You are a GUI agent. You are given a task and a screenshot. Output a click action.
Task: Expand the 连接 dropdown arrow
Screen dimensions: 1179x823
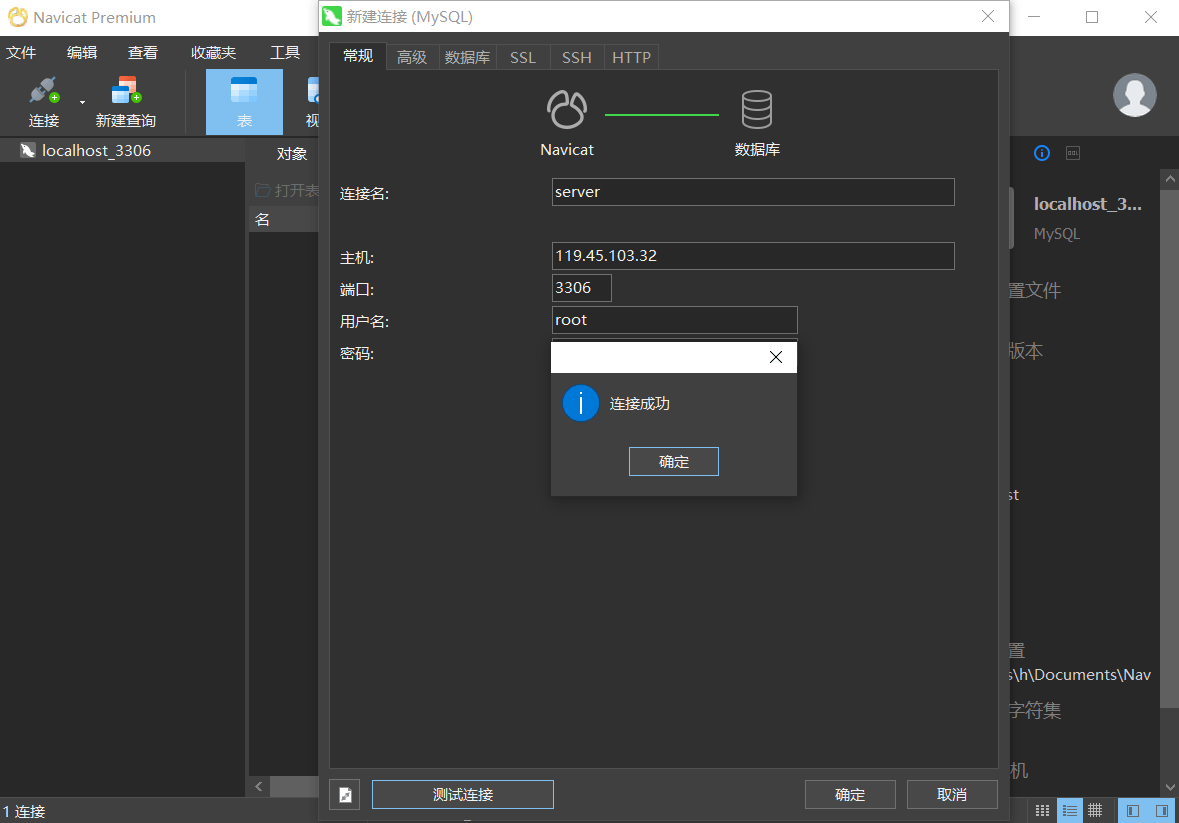pyautogui.click(x=82, y=102)
